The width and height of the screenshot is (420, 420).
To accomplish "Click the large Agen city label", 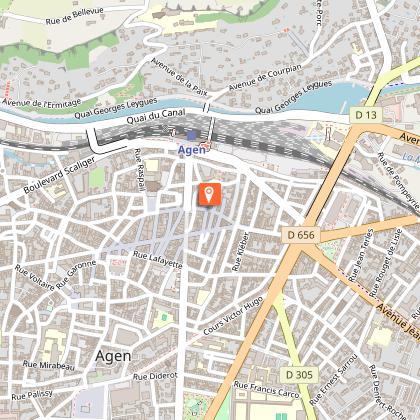I will pos(113,357).
